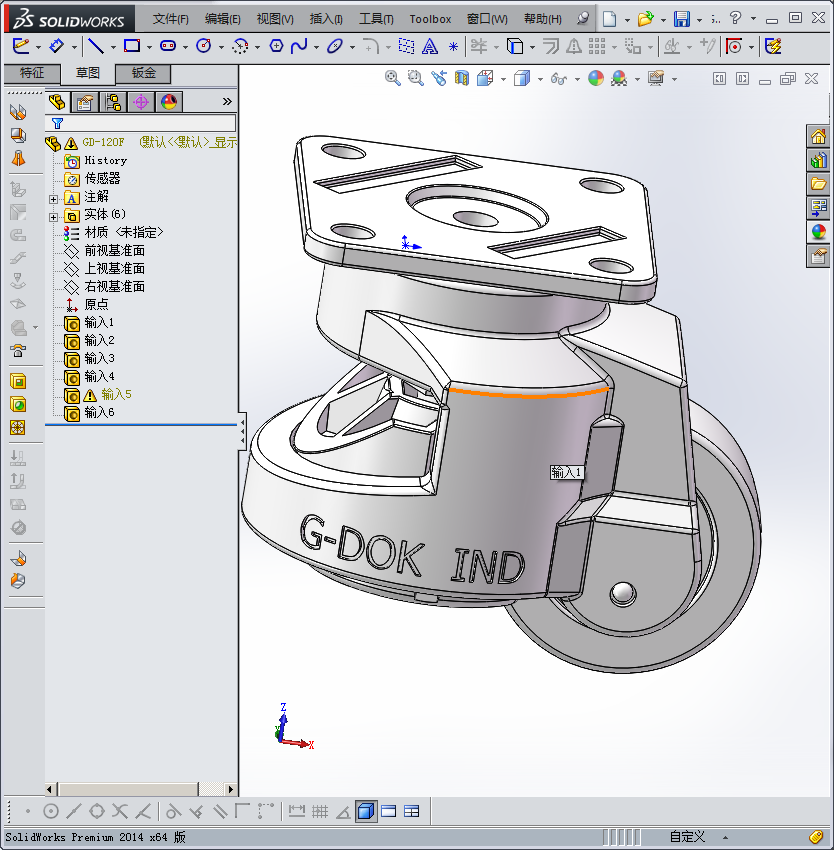Open Appearances tab in right task pane
The image size is (834, 850).
click(x=818, y=232)
